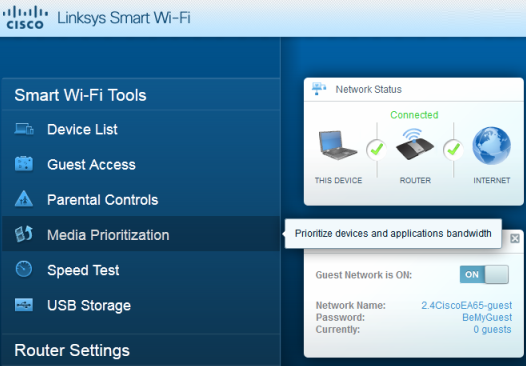Toggle the Guest Network ON switch
526x366 pixels.
click(484, 274)
